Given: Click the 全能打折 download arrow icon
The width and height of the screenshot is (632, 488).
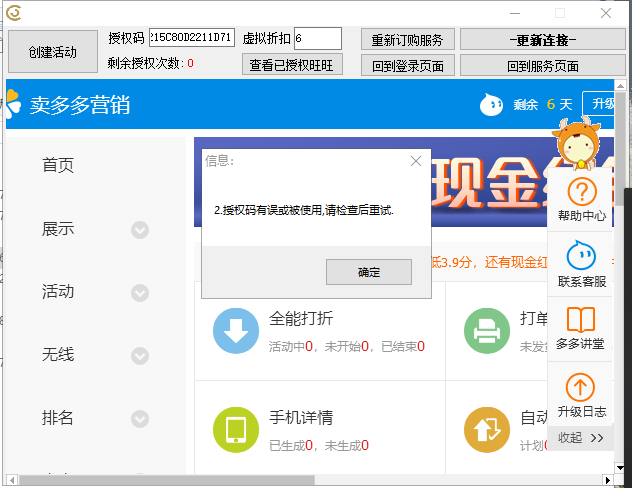Looking at the screenshot, I should 236,331.
